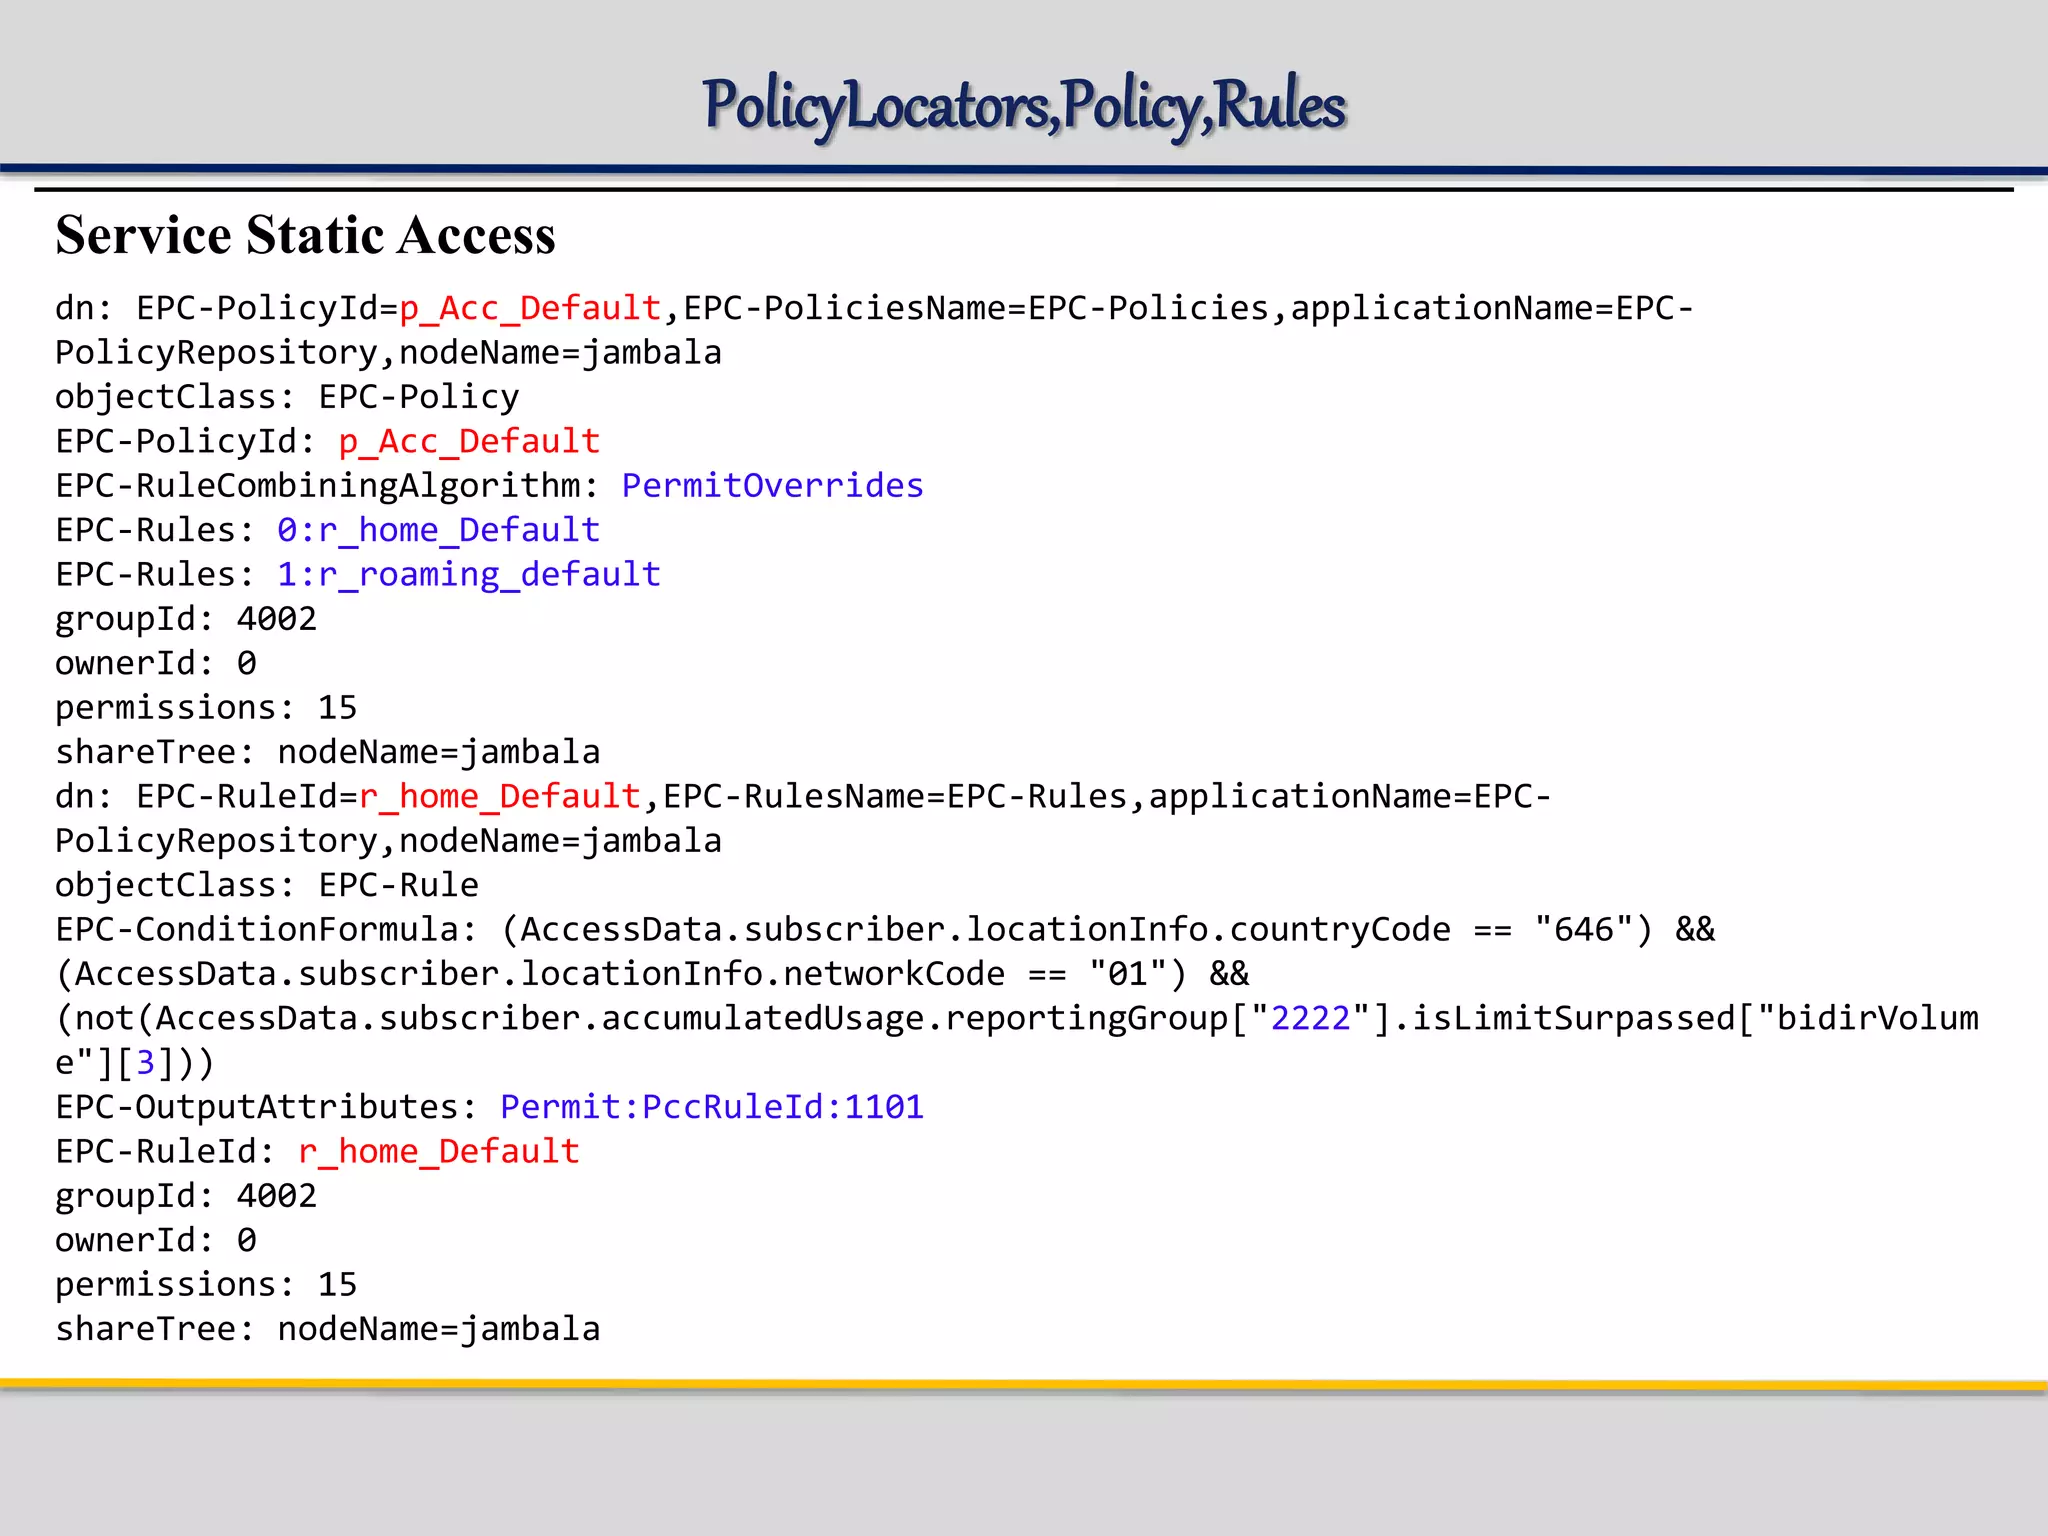Click the slide title PolicyLocators,Policy,Rules
Image resolution: width=2048 pixels, height=1536 pixels.
point(1024,106)
